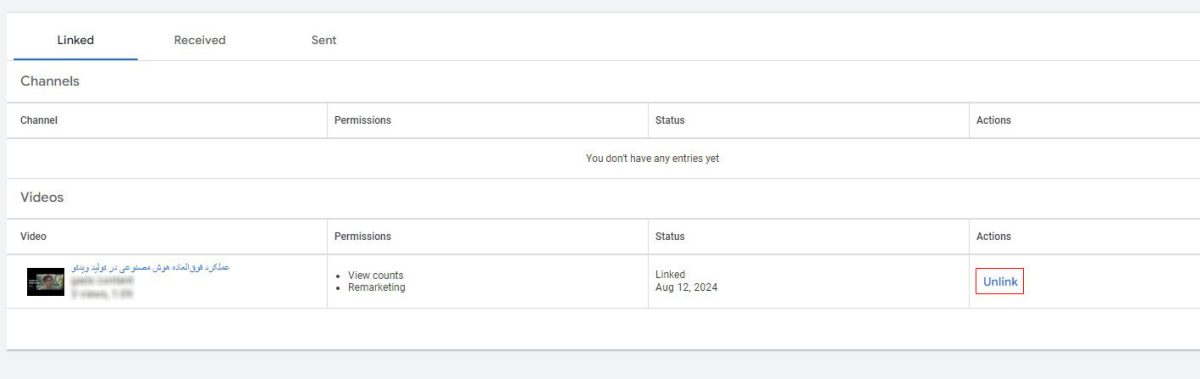Click Status header in Videos table
The height and width of the screenshot is (379, 1200).
(x=670, y=236)
